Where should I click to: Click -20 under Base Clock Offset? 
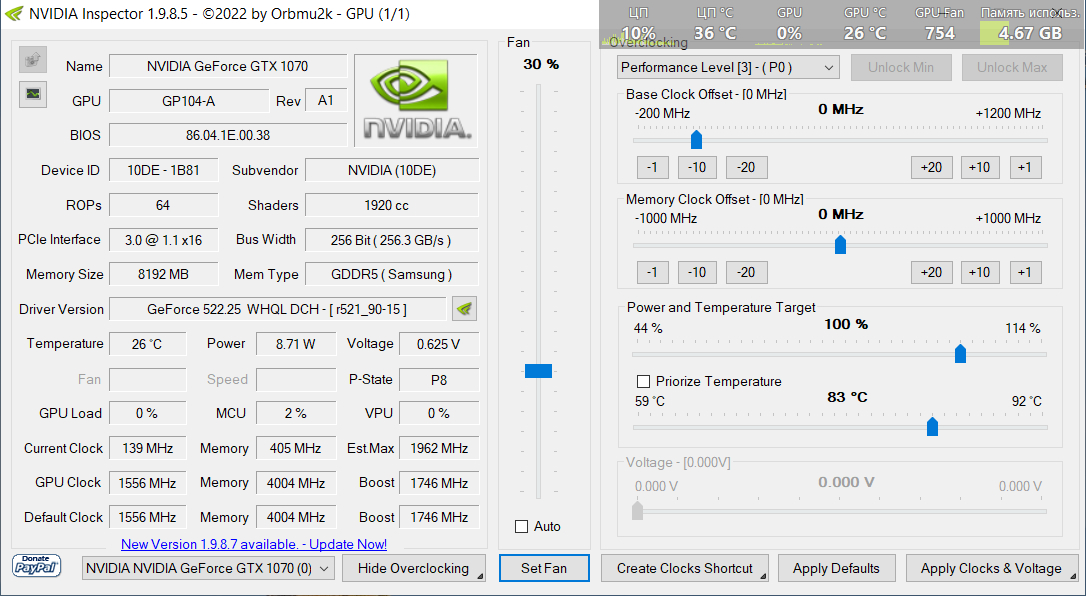(x=746, y=168)
